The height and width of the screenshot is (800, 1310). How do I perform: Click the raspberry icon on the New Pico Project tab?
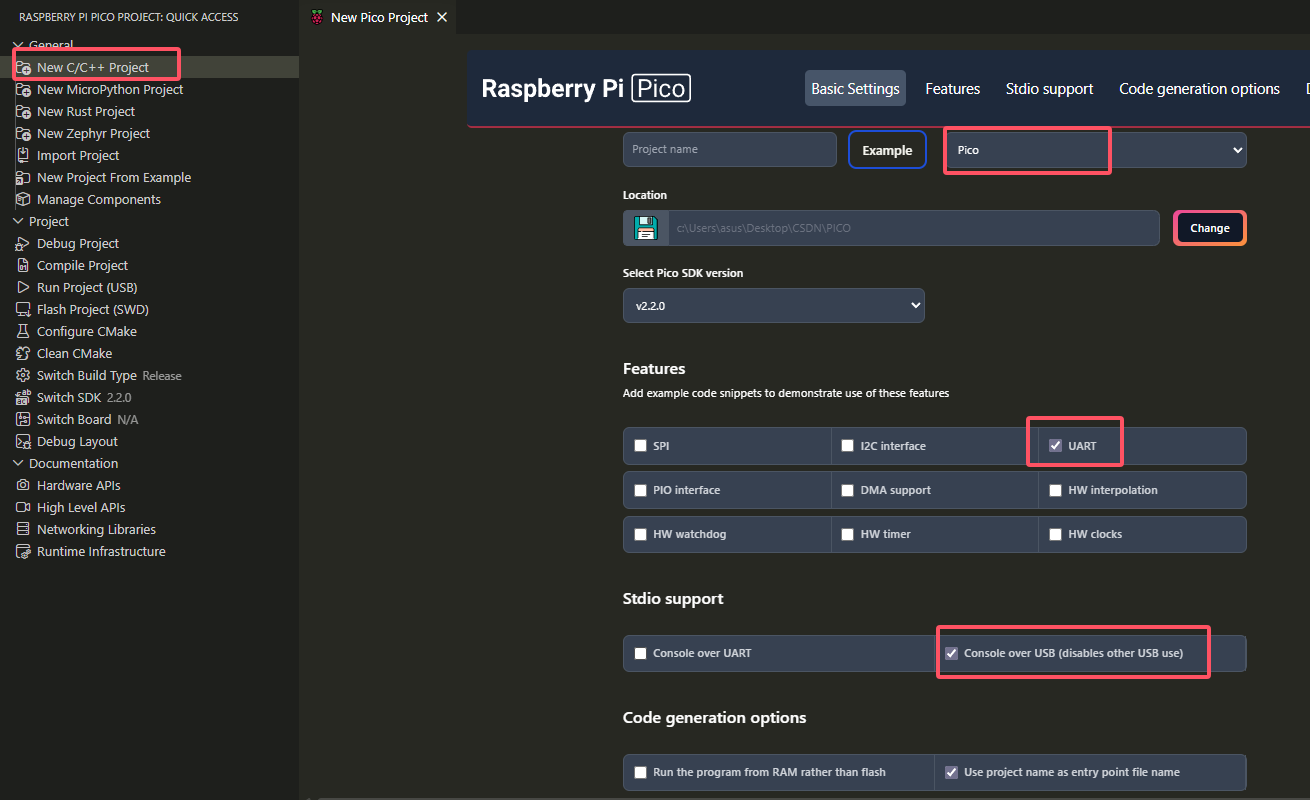(317, 17)
